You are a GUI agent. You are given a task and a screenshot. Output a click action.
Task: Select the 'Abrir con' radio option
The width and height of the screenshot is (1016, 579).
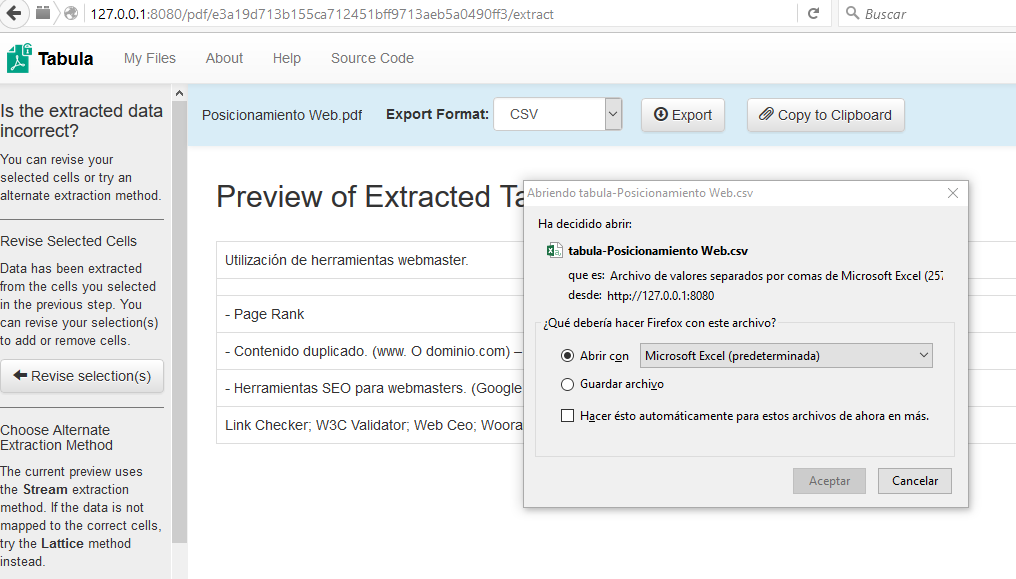coord(568,356)
